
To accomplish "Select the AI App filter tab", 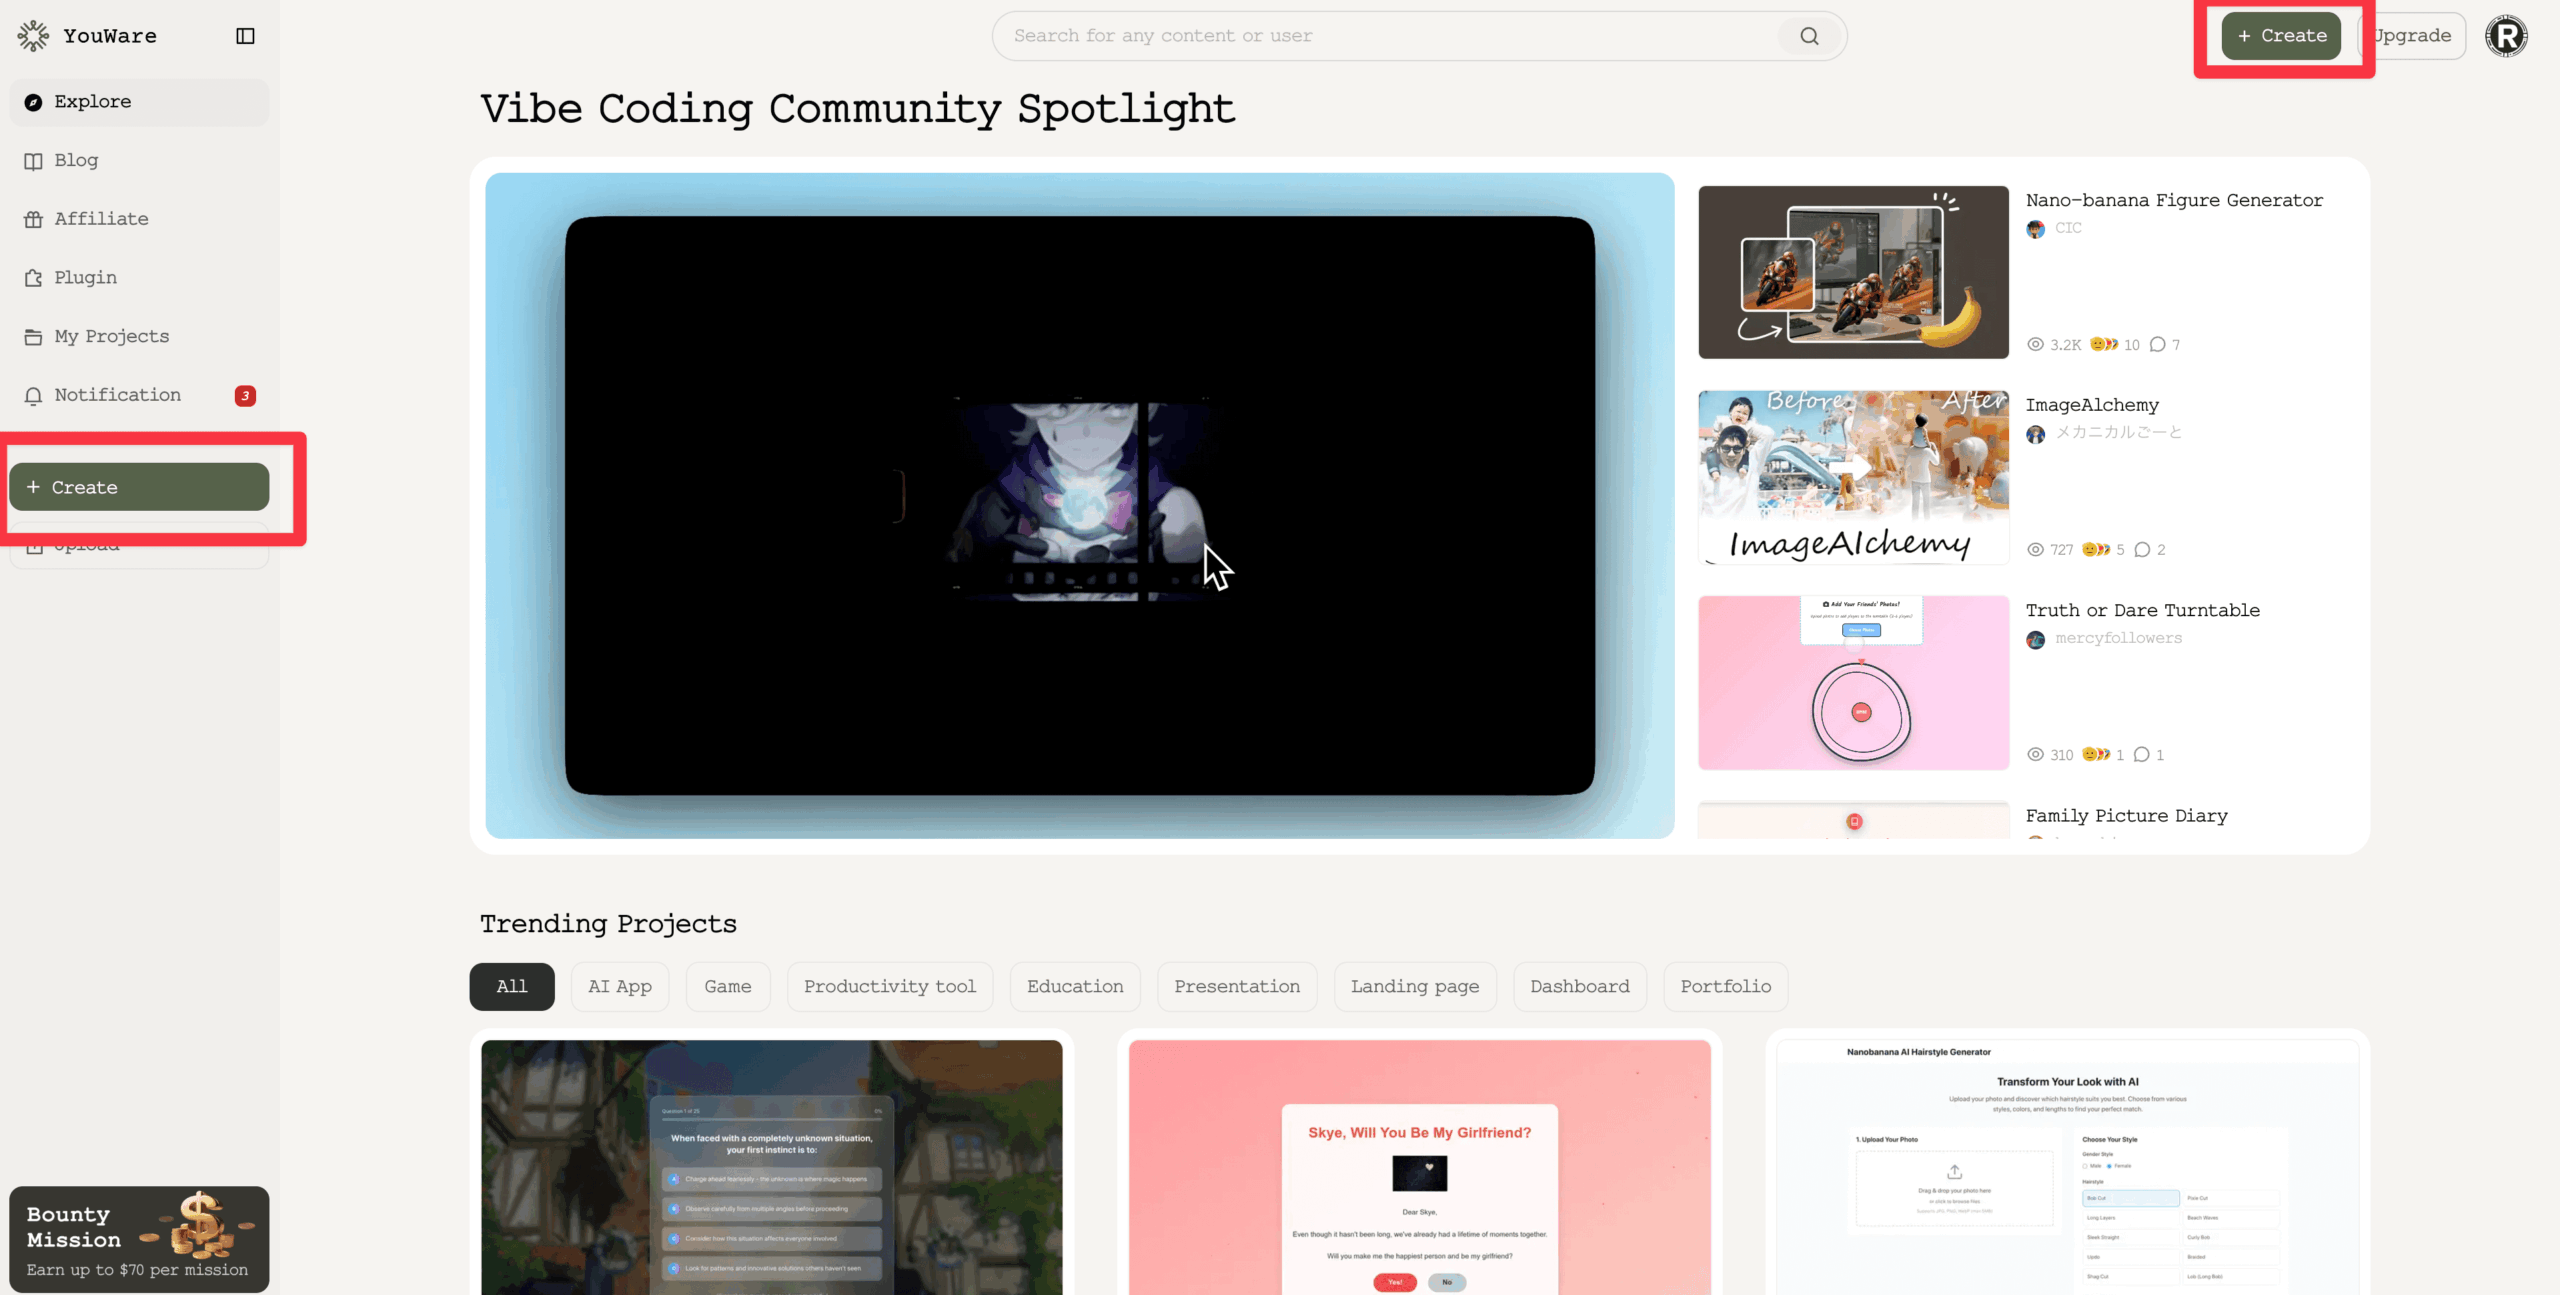I will (619, 987).
